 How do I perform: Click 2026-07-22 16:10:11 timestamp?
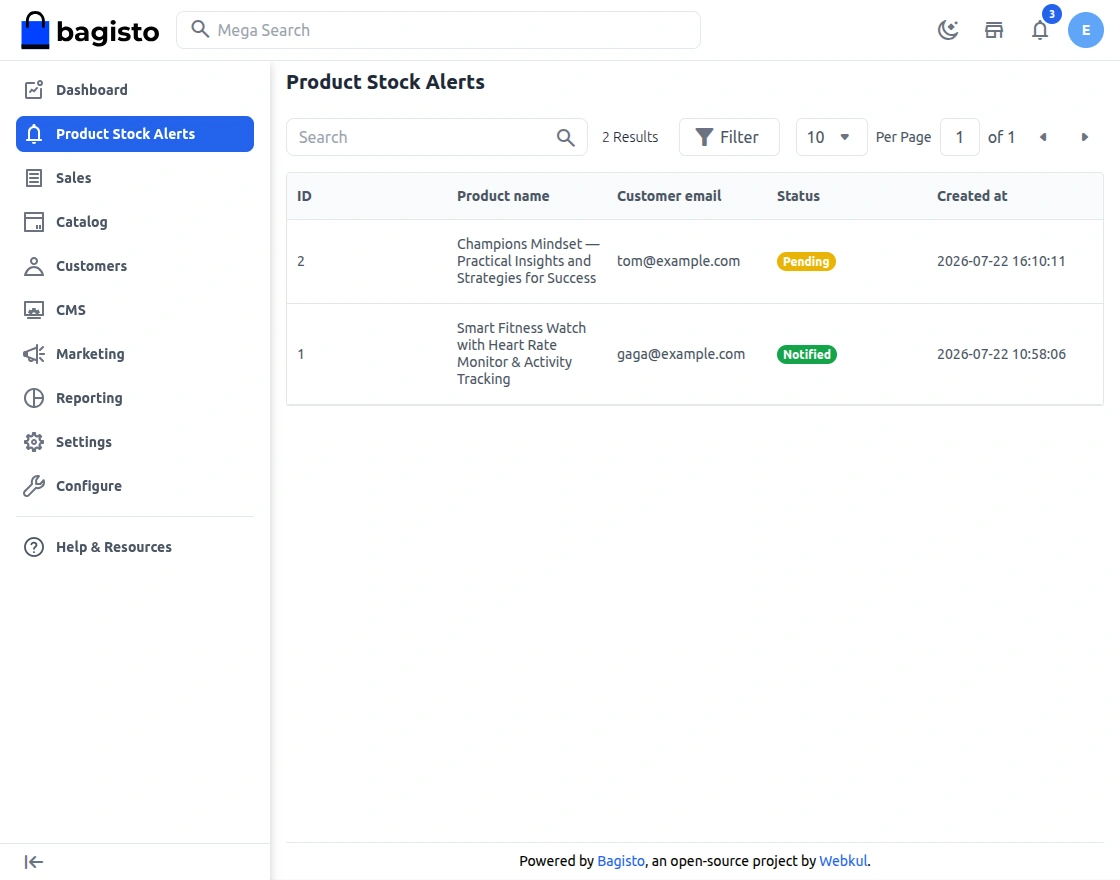click(x=1001, y=261)
